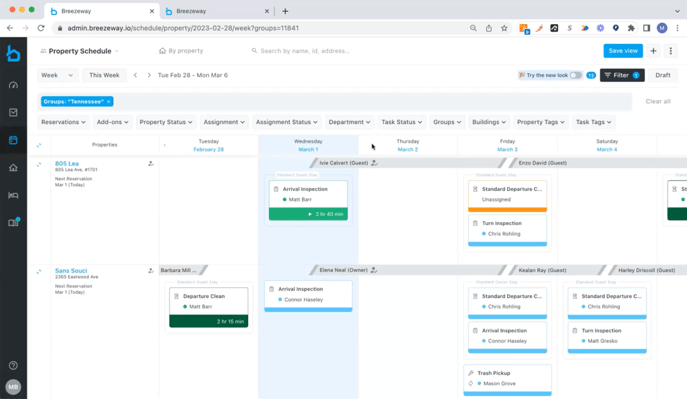
Task: Expand the Assignment filter dropdown
Action: point(224,122)
